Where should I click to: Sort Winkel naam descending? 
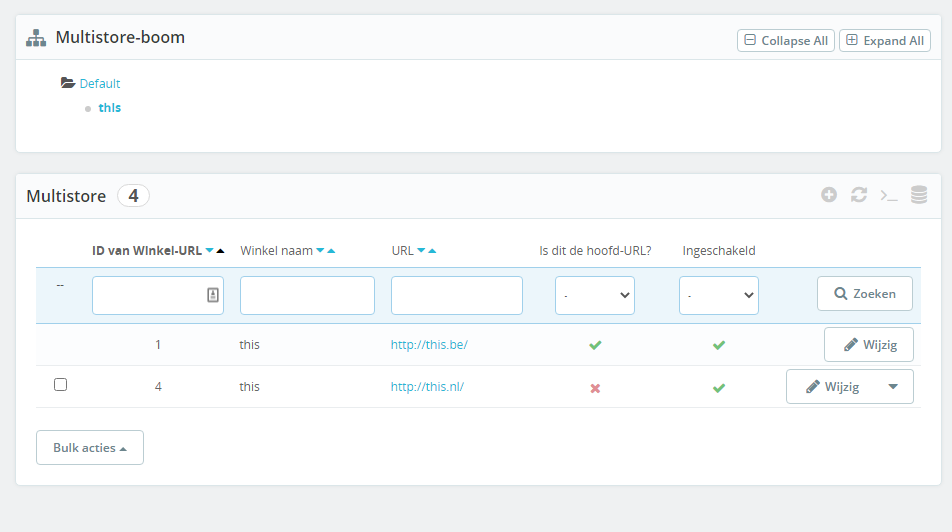[x=320, y=251]
